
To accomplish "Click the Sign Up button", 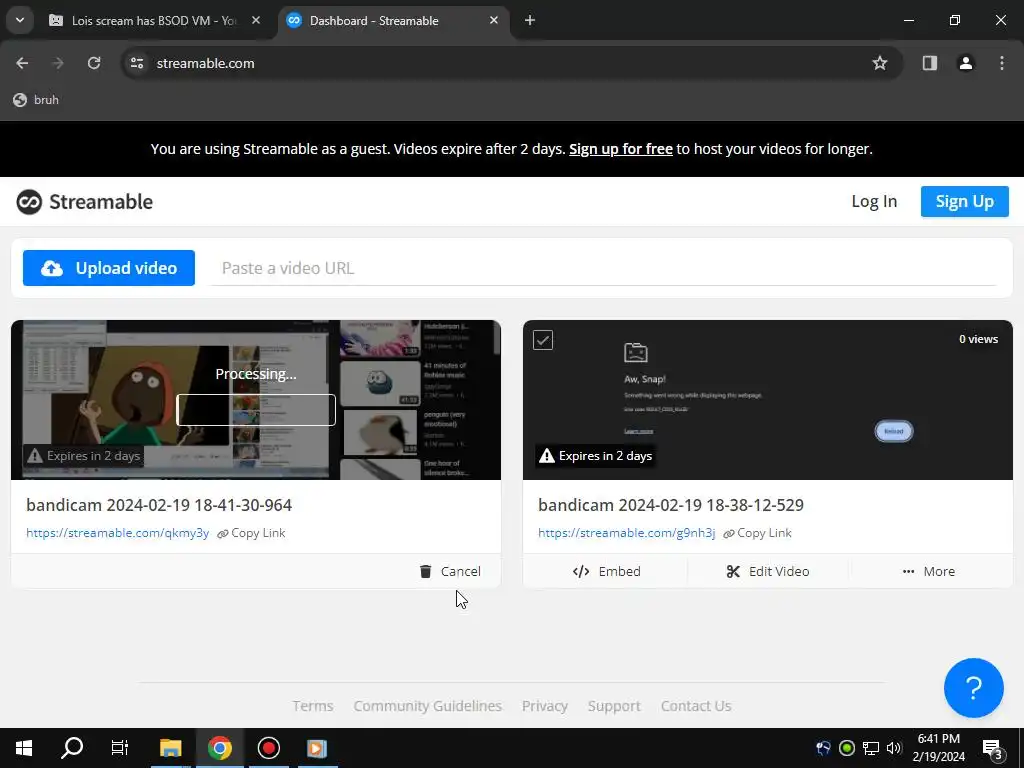I will tap(965, 201).
